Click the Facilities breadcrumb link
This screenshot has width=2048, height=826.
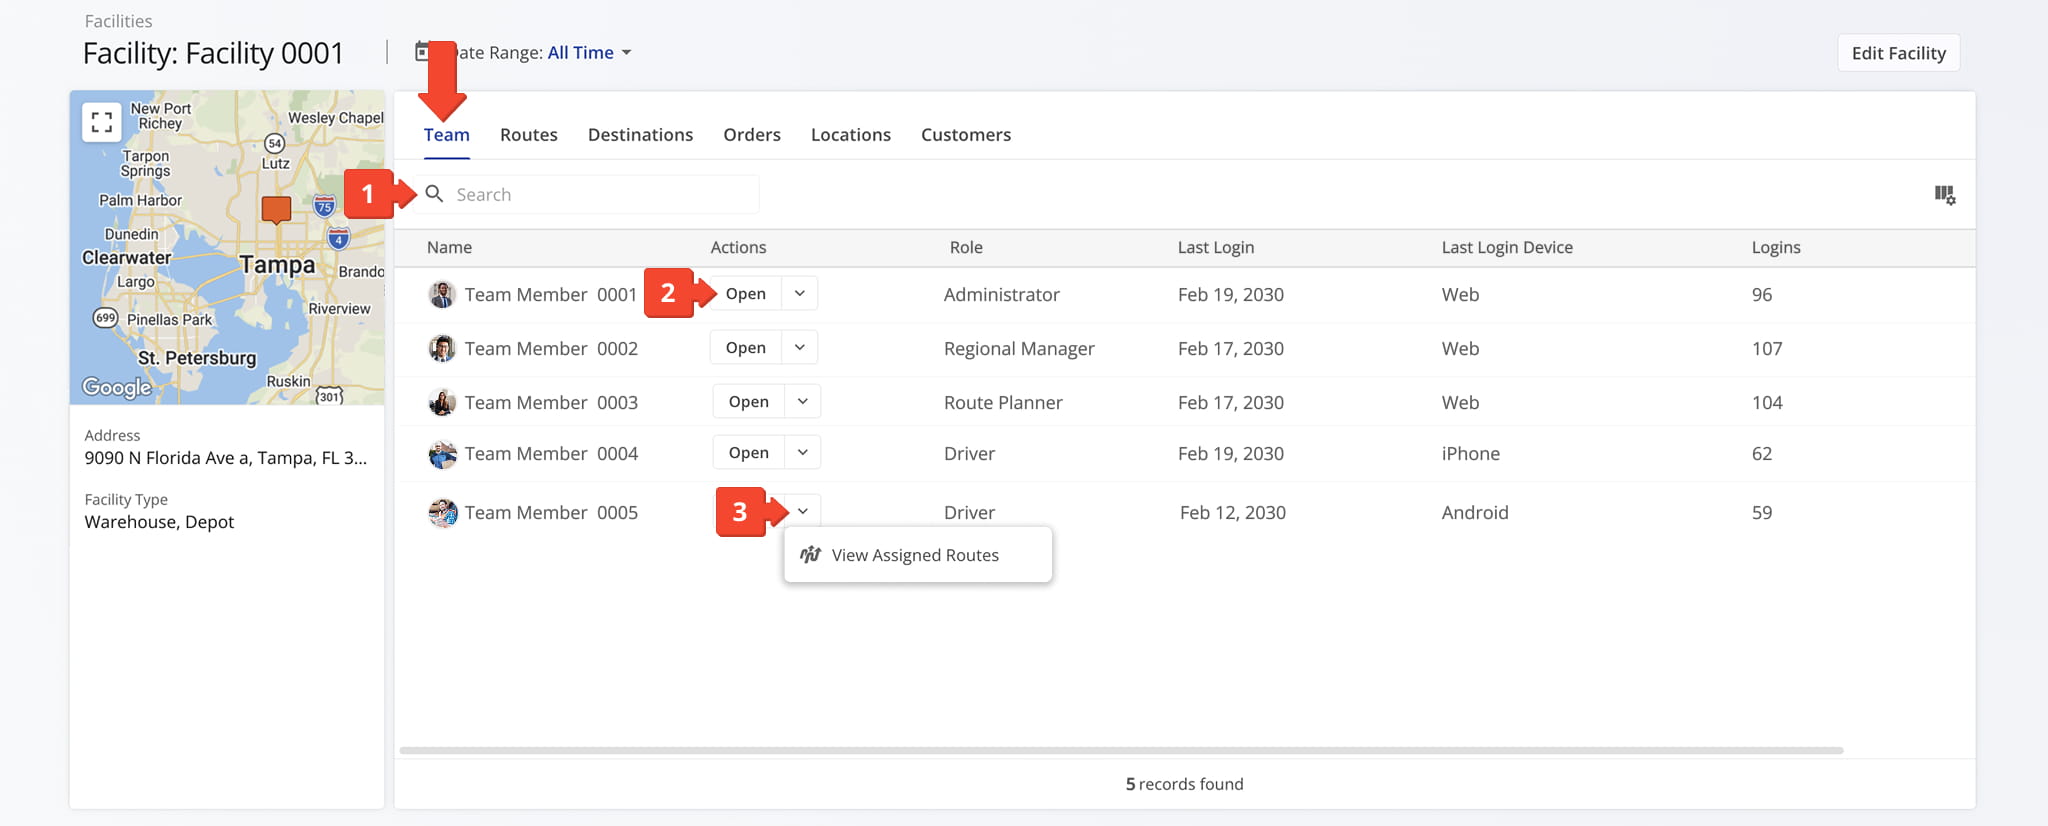coord(118,21)
